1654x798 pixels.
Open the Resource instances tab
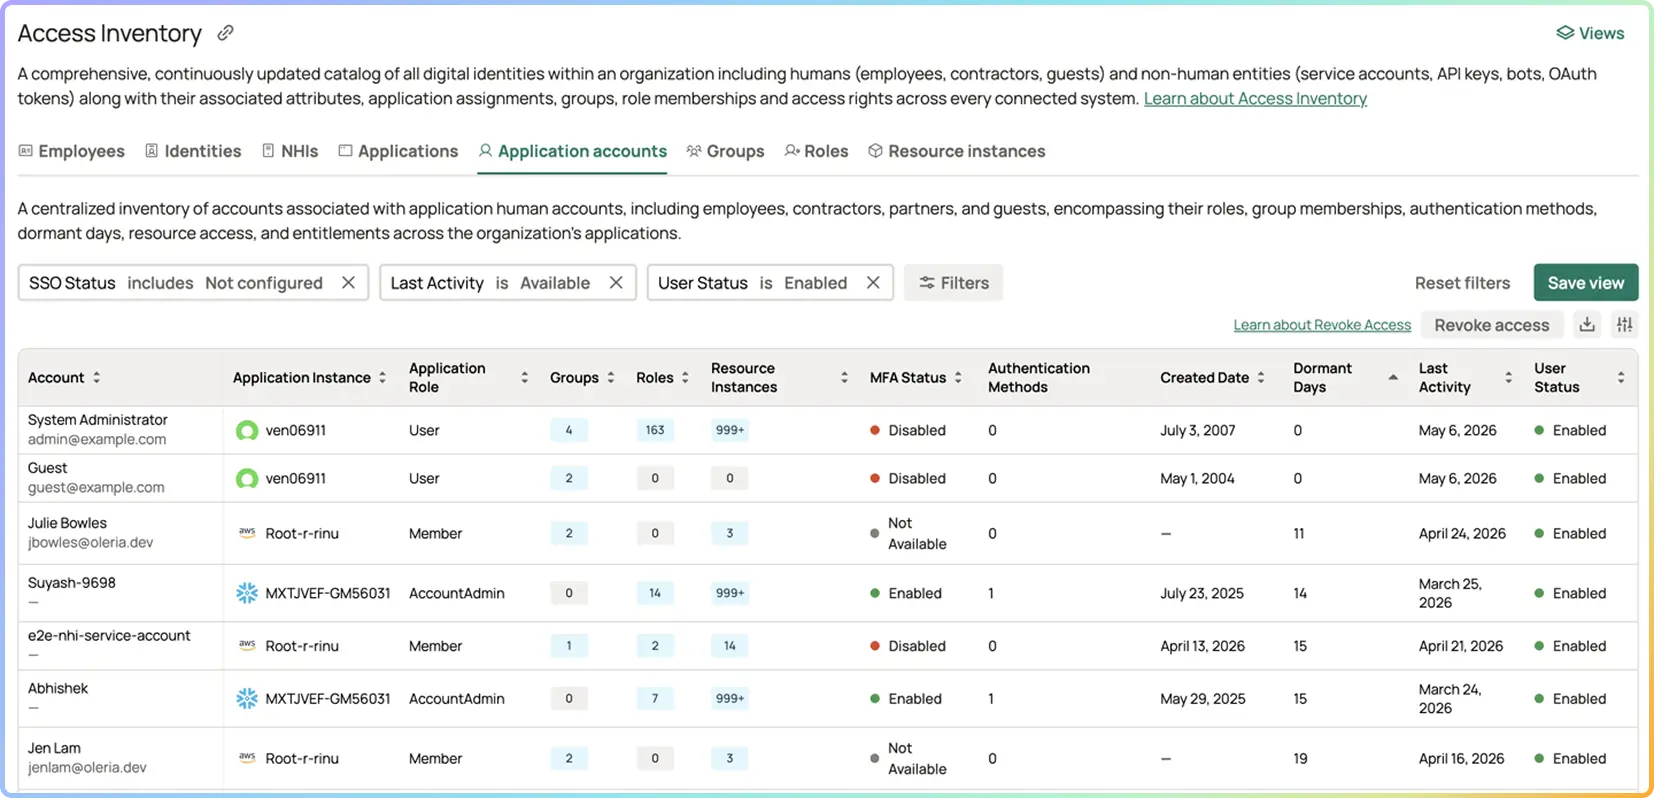pyautogui.click(x=957, y=151)
